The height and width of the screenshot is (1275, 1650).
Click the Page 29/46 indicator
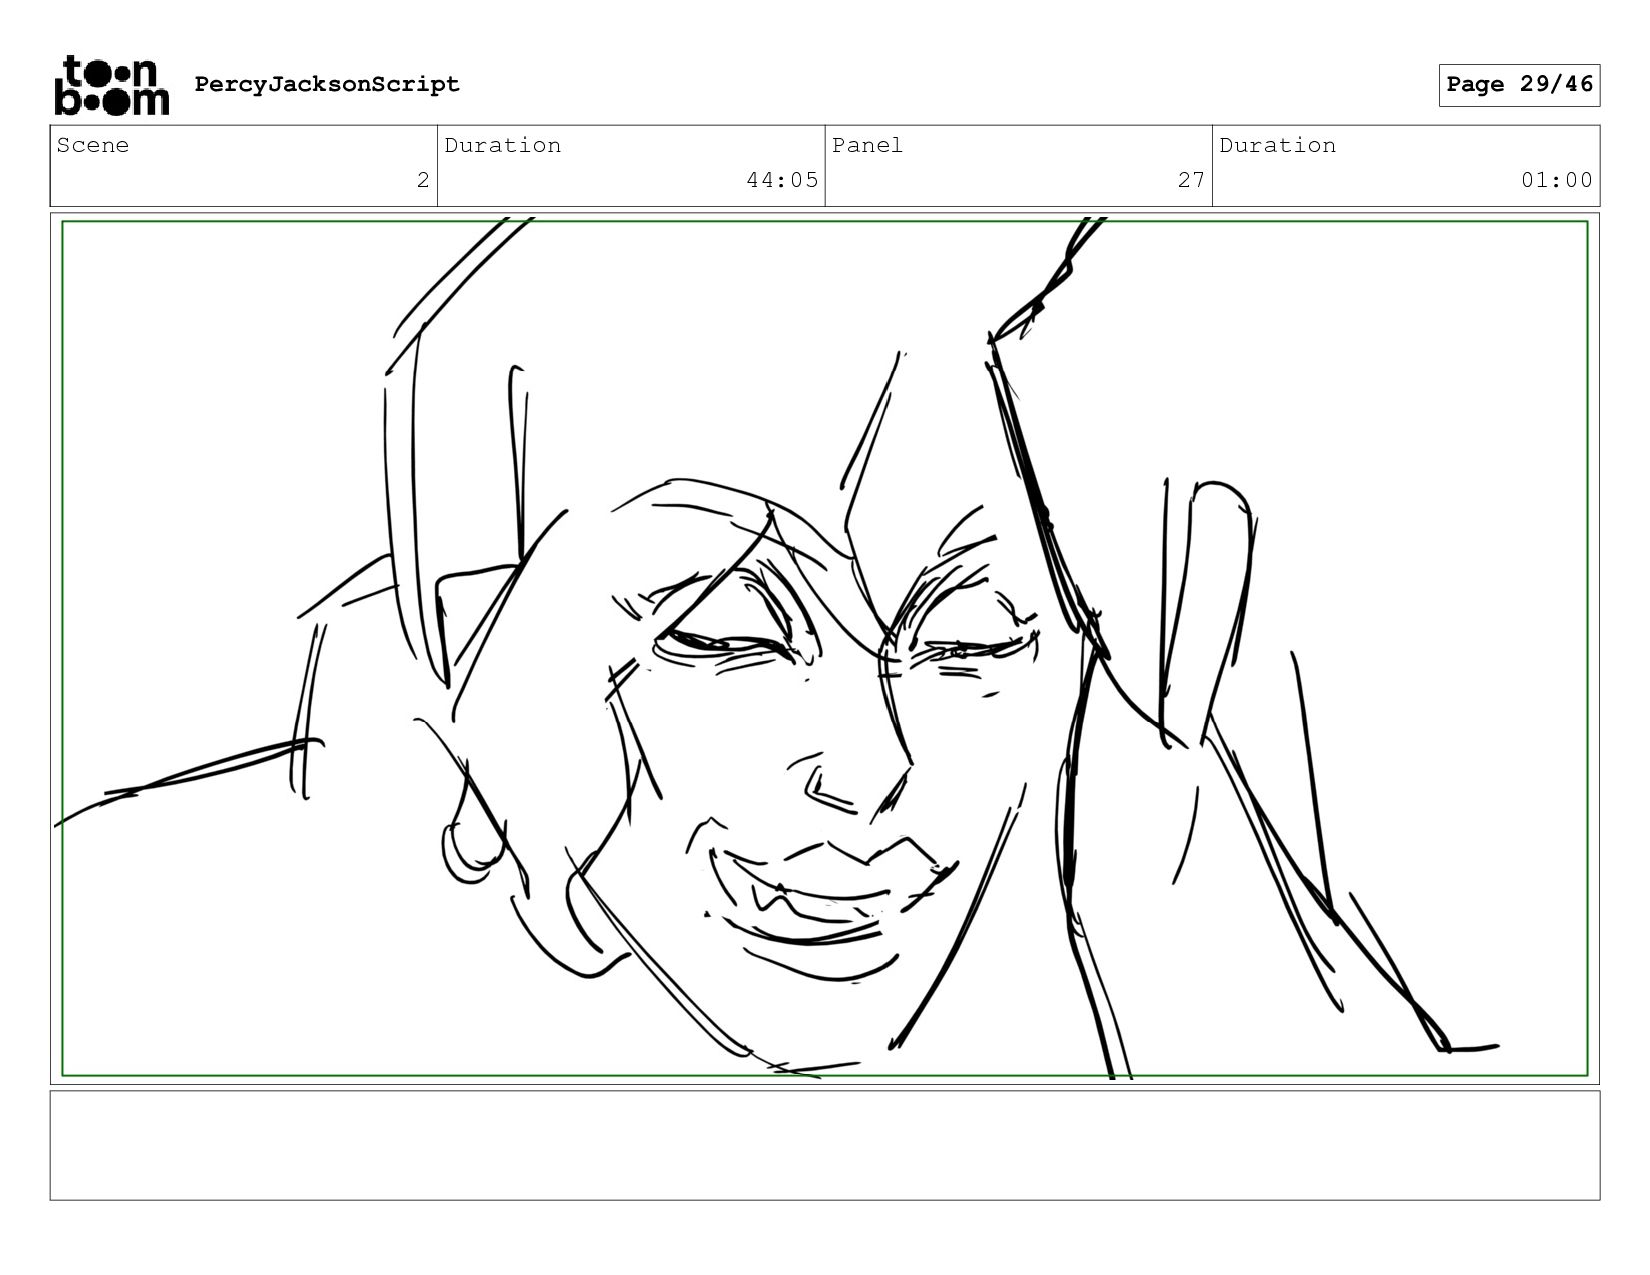tap(1519, 85)
